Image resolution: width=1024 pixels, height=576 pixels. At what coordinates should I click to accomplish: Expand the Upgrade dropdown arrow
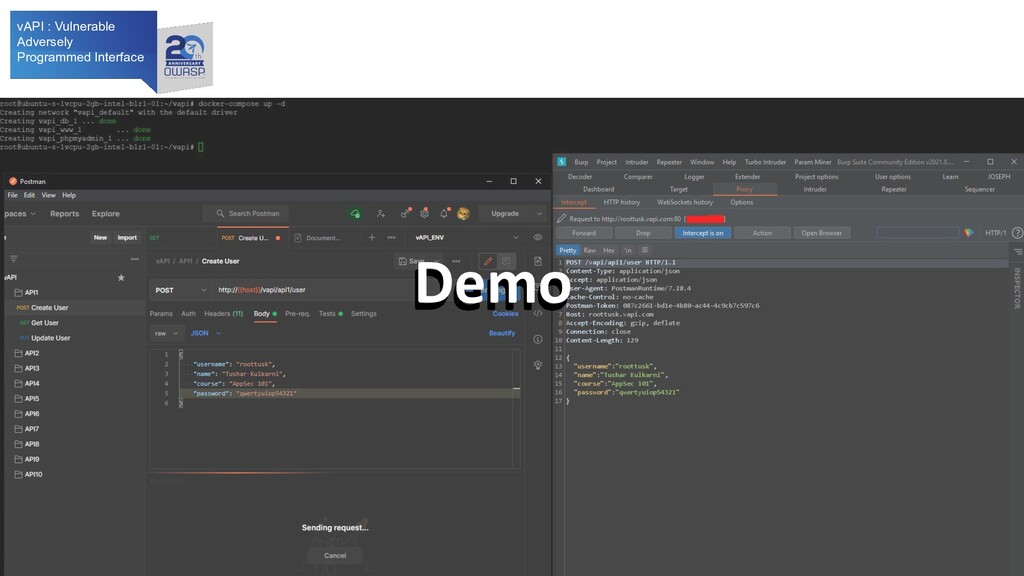[539, 214]
